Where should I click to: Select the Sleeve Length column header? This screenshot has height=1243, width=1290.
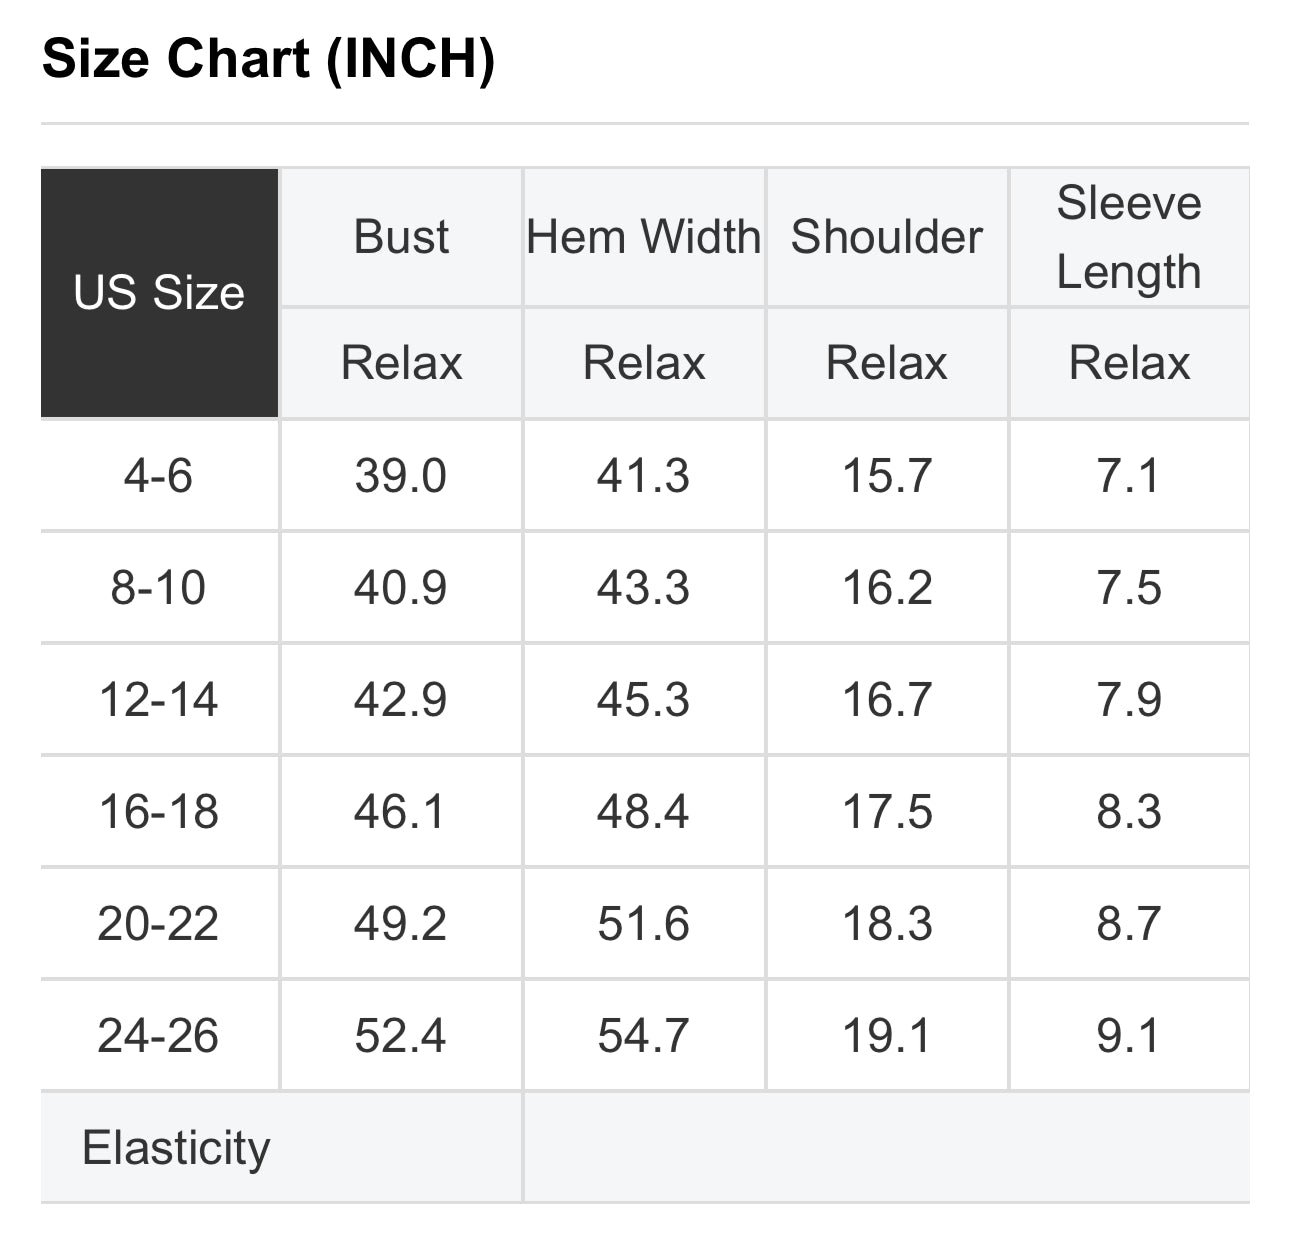pyautogui.click(x=1129, y=237)
